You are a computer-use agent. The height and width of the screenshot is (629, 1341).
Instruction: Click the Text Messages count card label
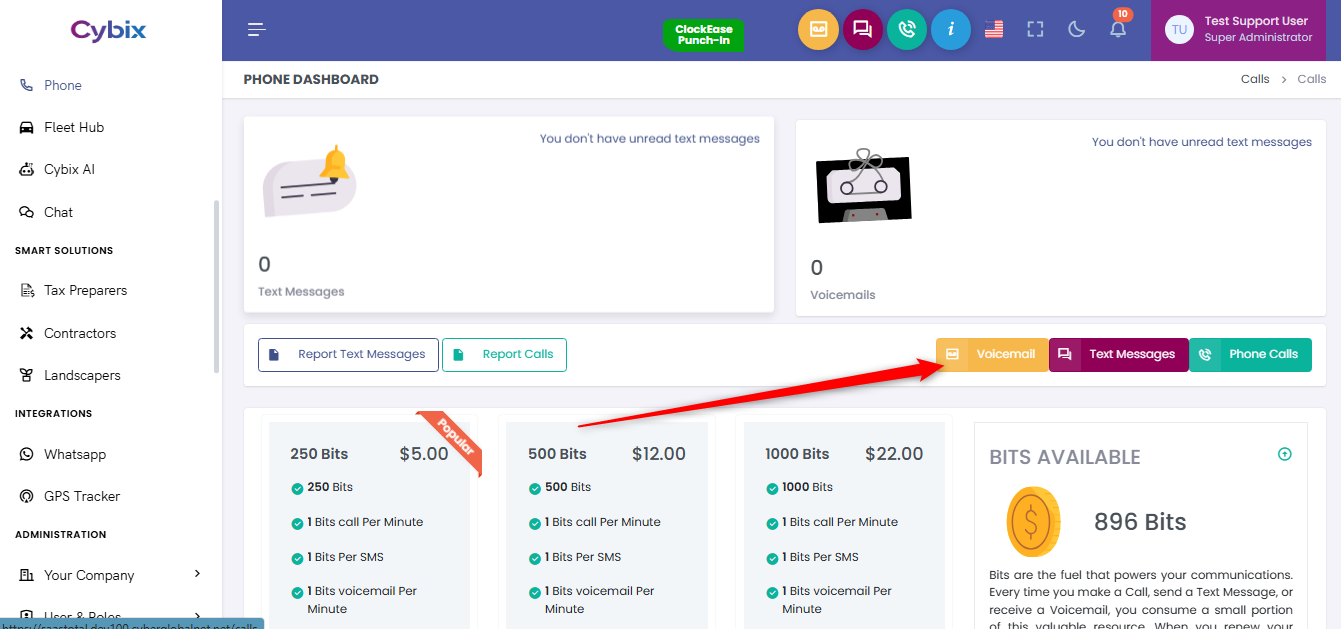(x=301, y=292)
